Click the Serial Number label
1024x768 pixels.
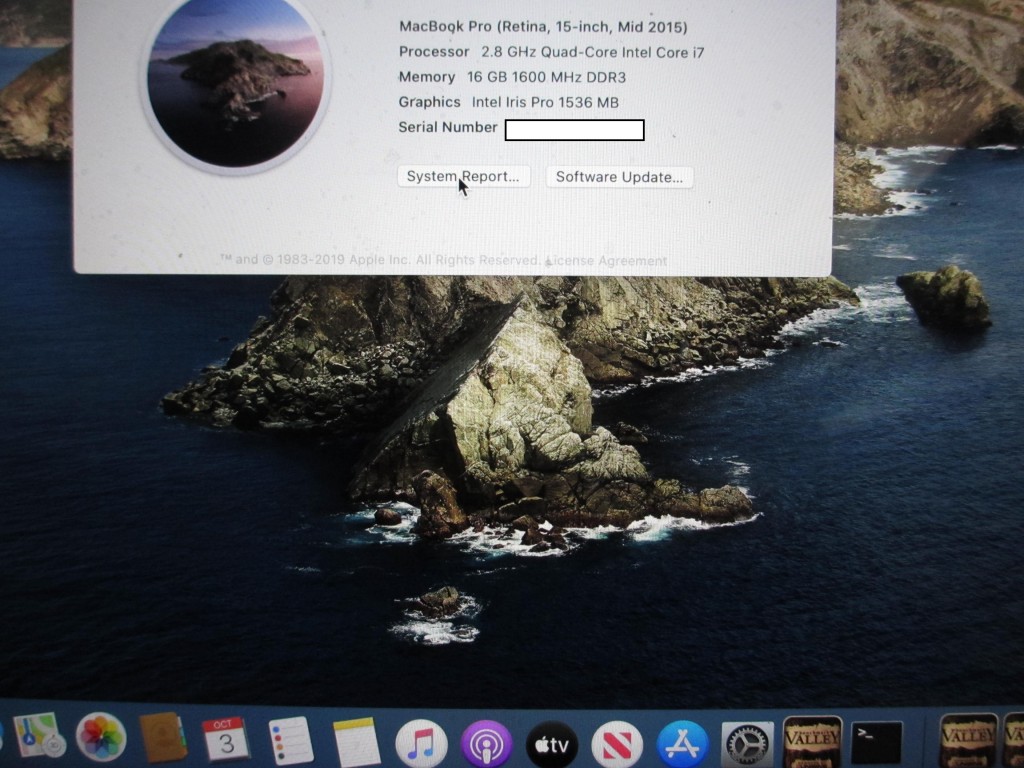click(448, 127)
